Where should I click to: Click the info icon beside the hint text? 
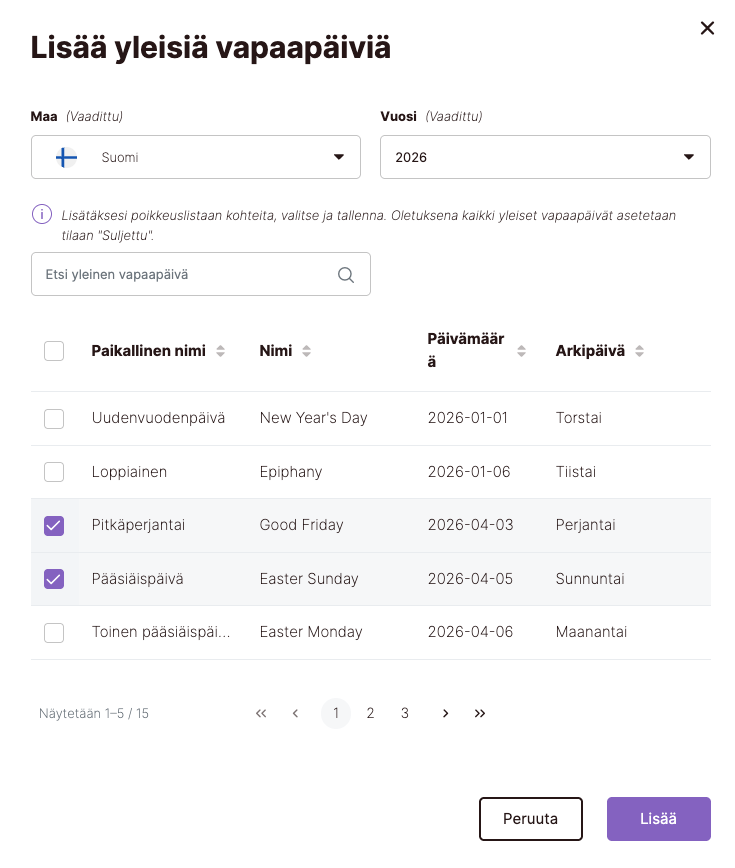coord(41,214)
